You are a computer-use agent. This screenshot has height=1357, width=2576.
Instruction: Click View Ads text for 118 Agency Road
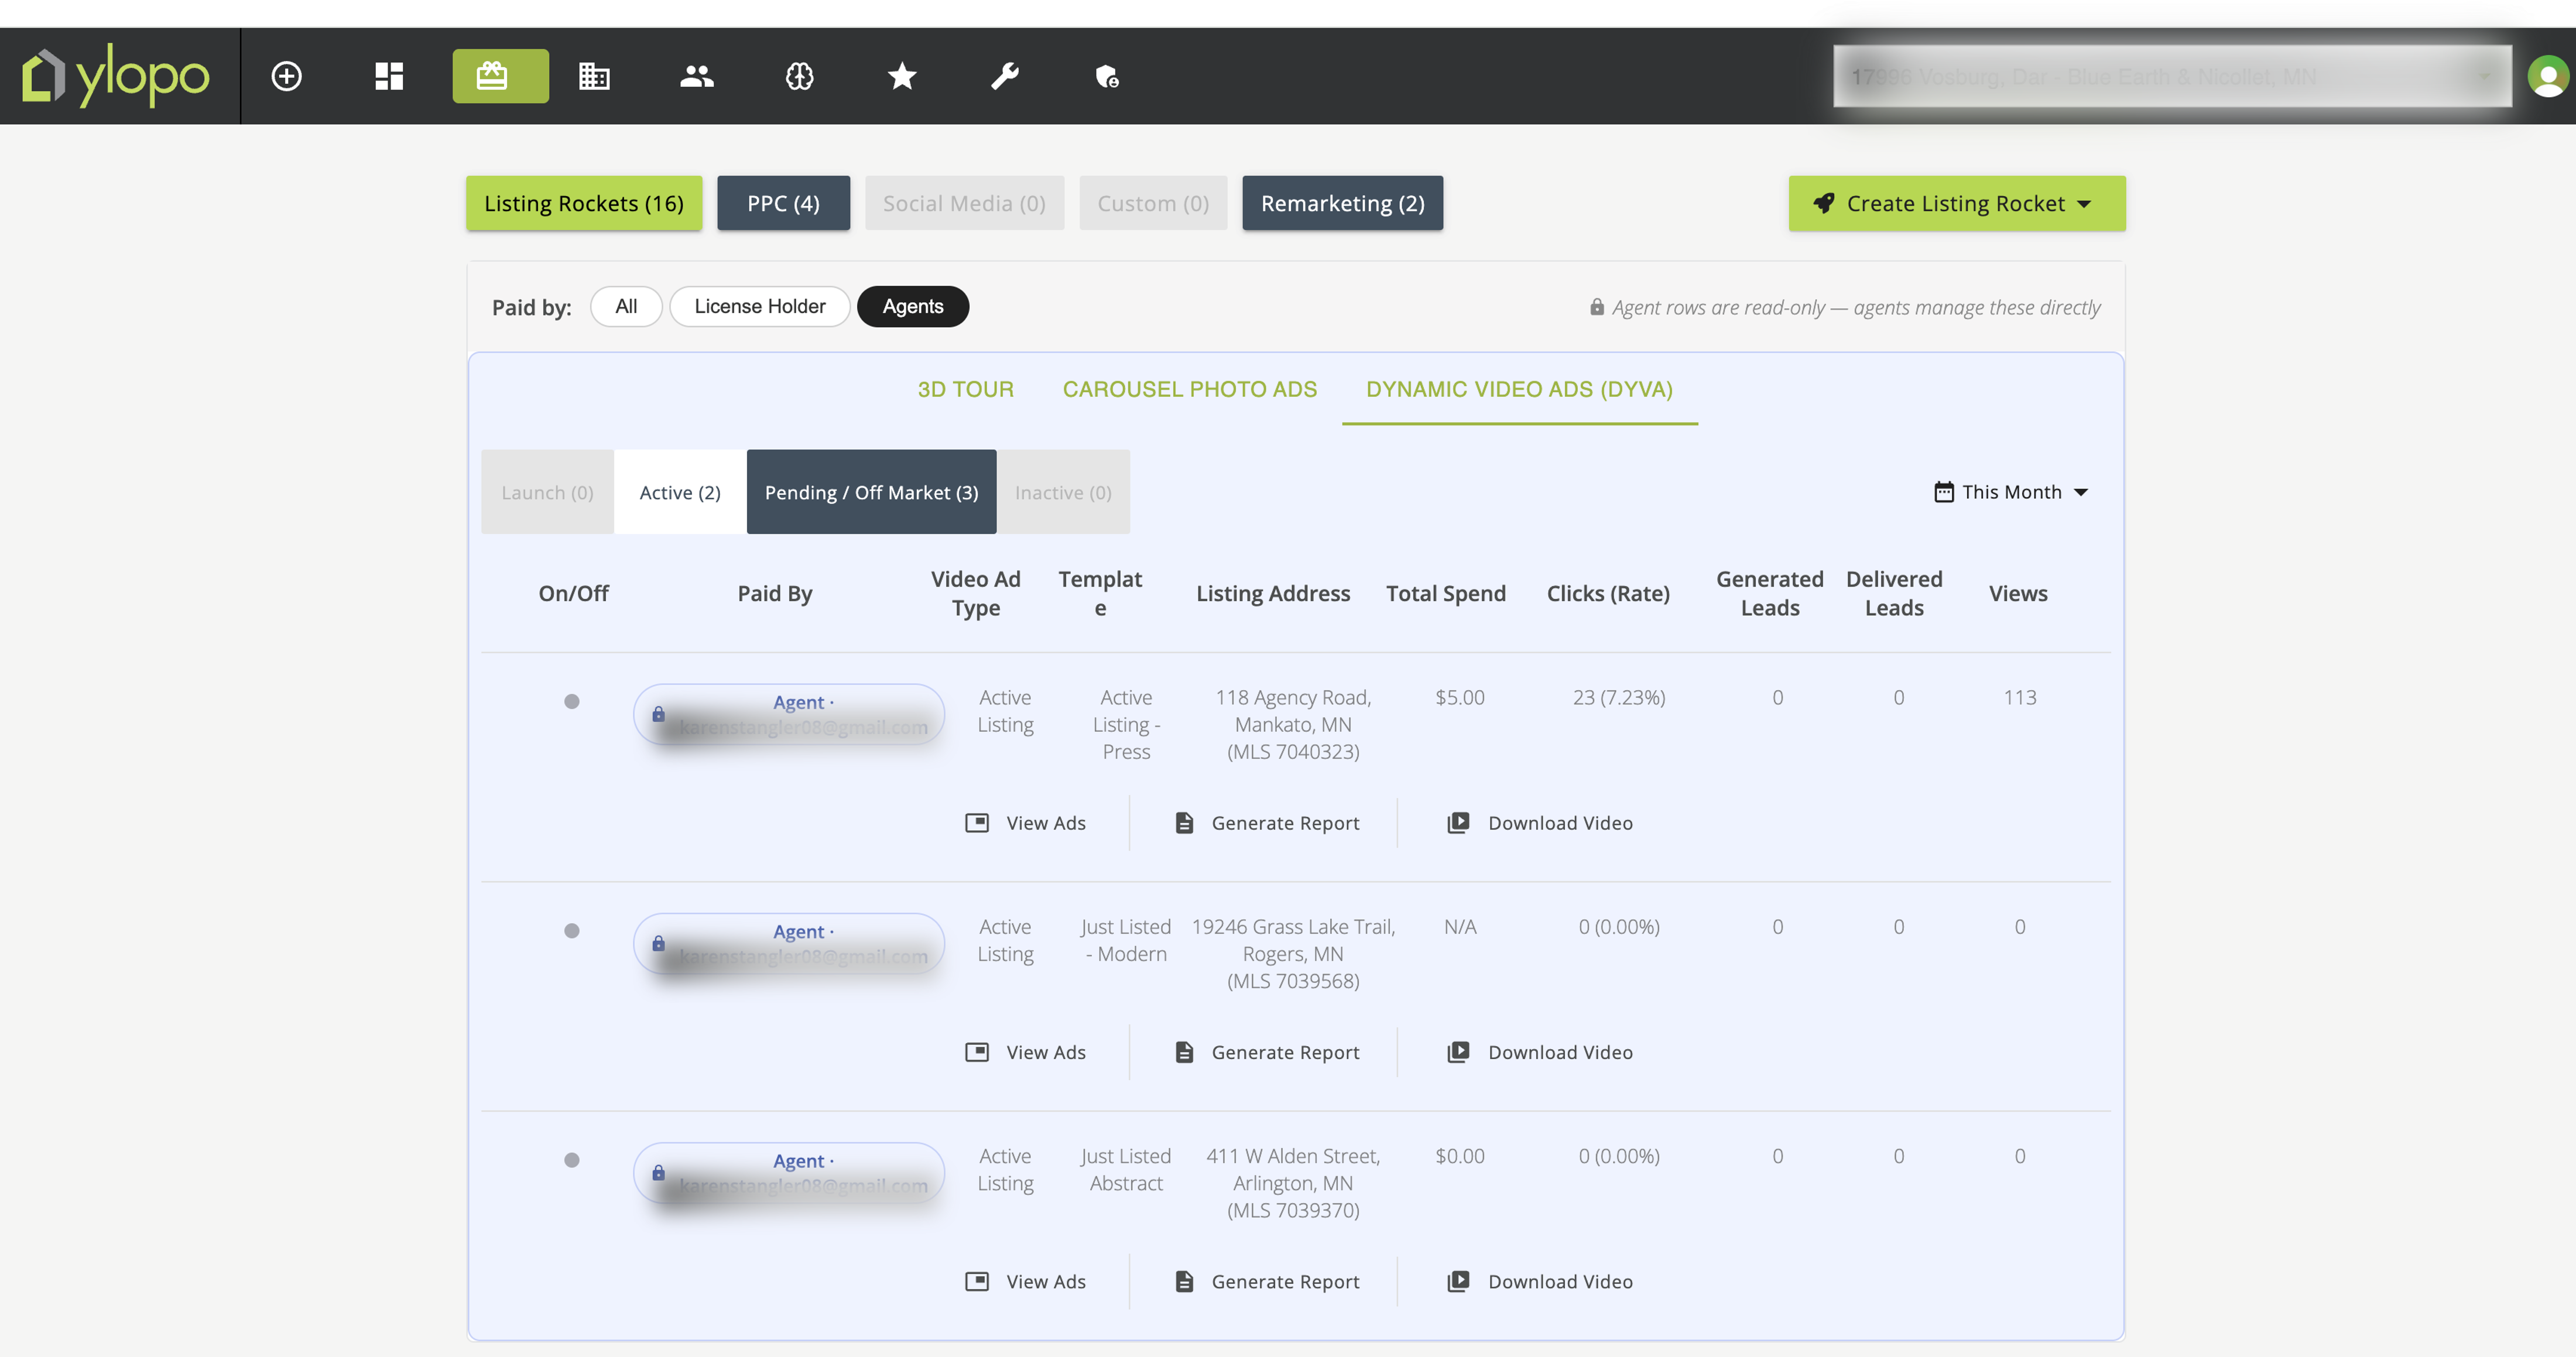tap(1046, 823)
